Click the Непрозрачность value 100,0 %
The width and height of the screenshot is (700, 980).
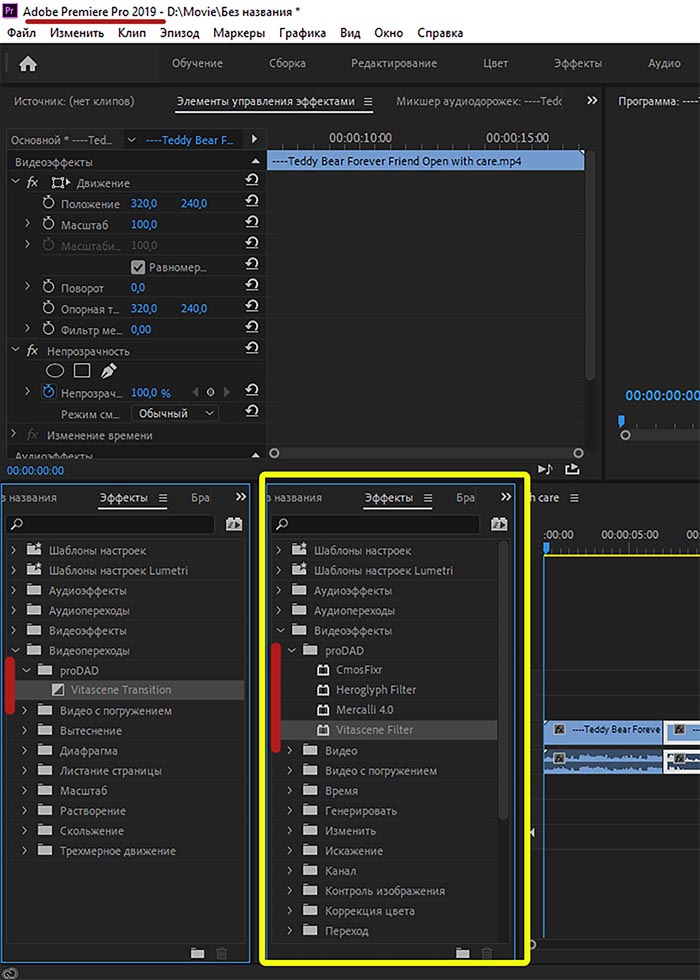point(151,393)
